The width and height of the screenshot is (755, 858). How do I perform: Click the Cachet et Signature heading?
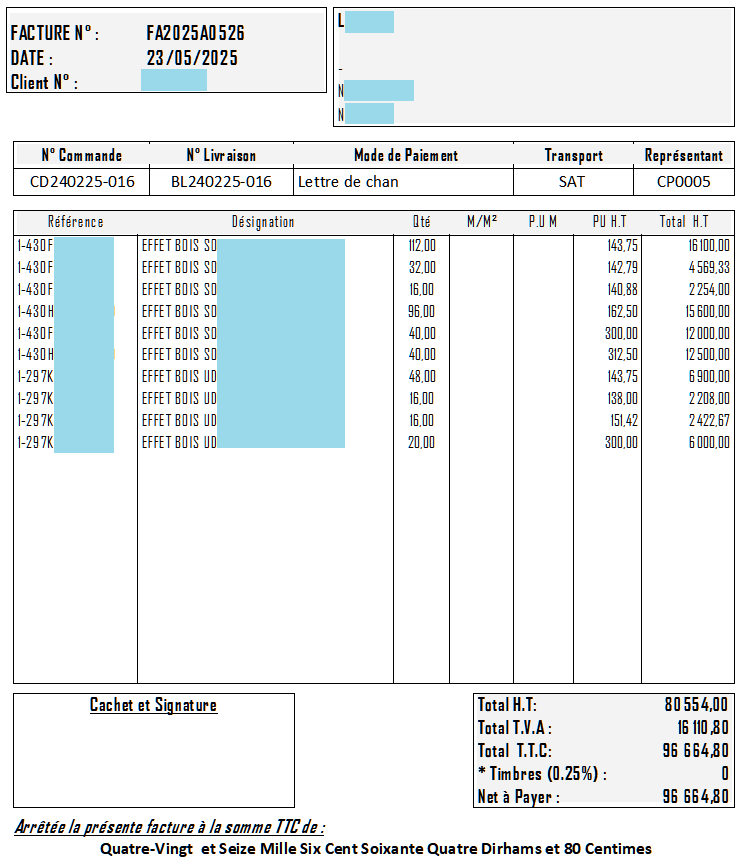click(153, 705)
